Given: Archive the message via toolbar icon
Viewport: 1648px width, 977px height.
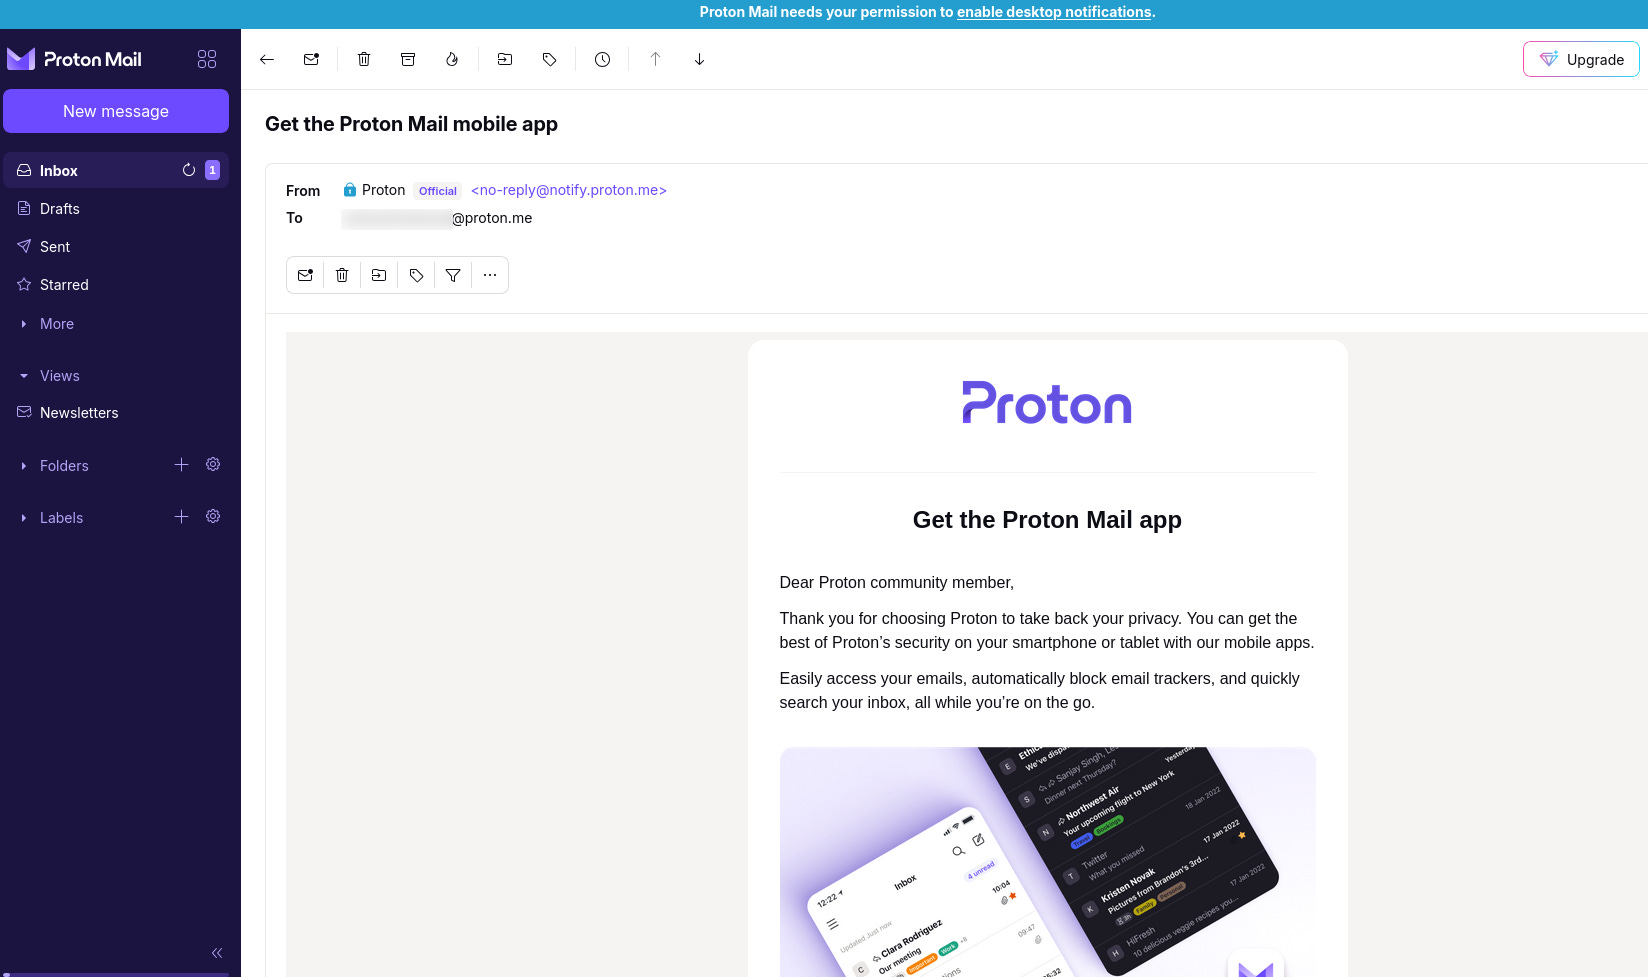Looking at the screenshot, I should (x=408, y=59).
